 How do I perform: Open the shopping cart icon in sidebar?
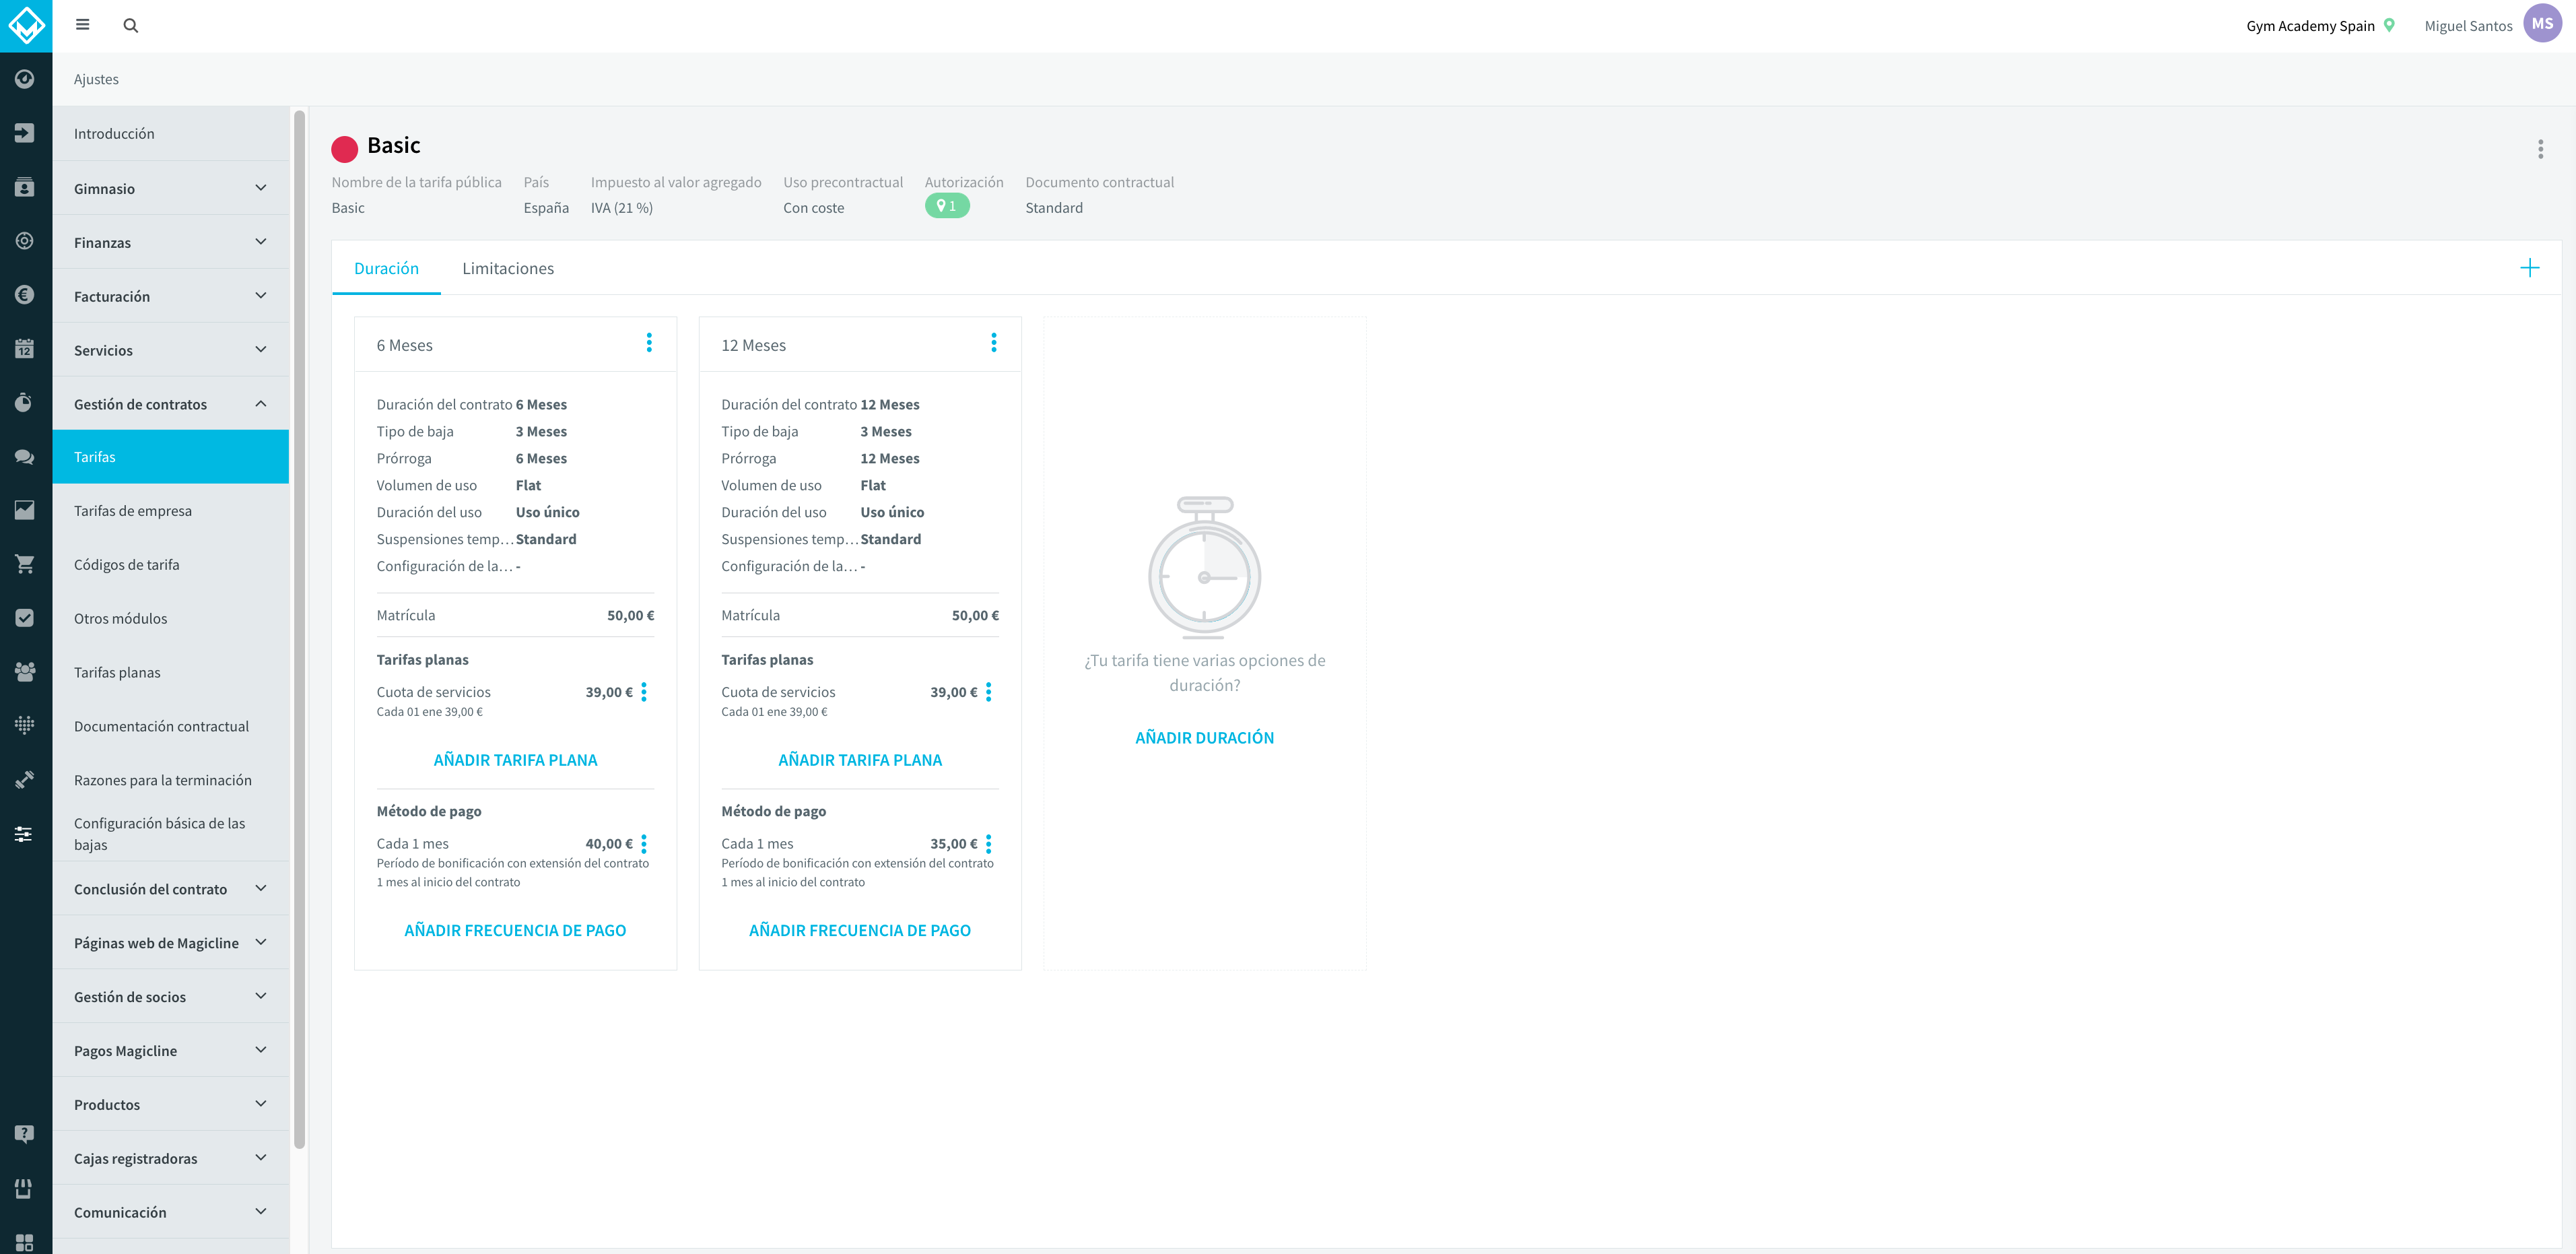pyautogui.click(x=25, y=565)
